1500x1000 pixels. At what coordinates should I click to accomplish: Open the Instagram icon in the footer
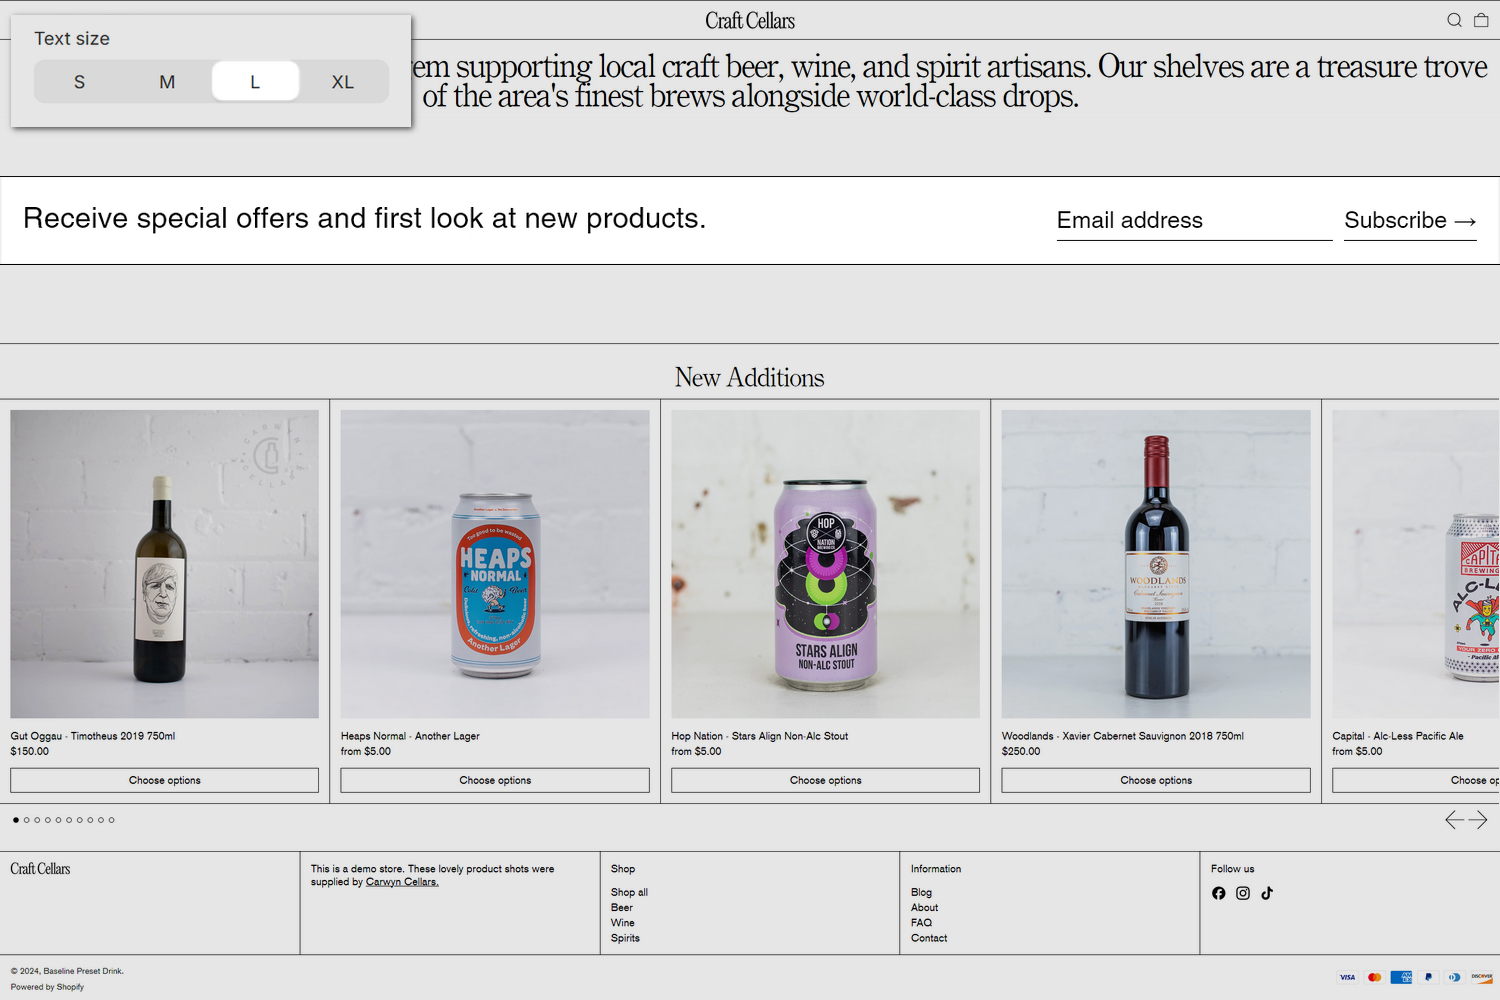point(1243,893)
